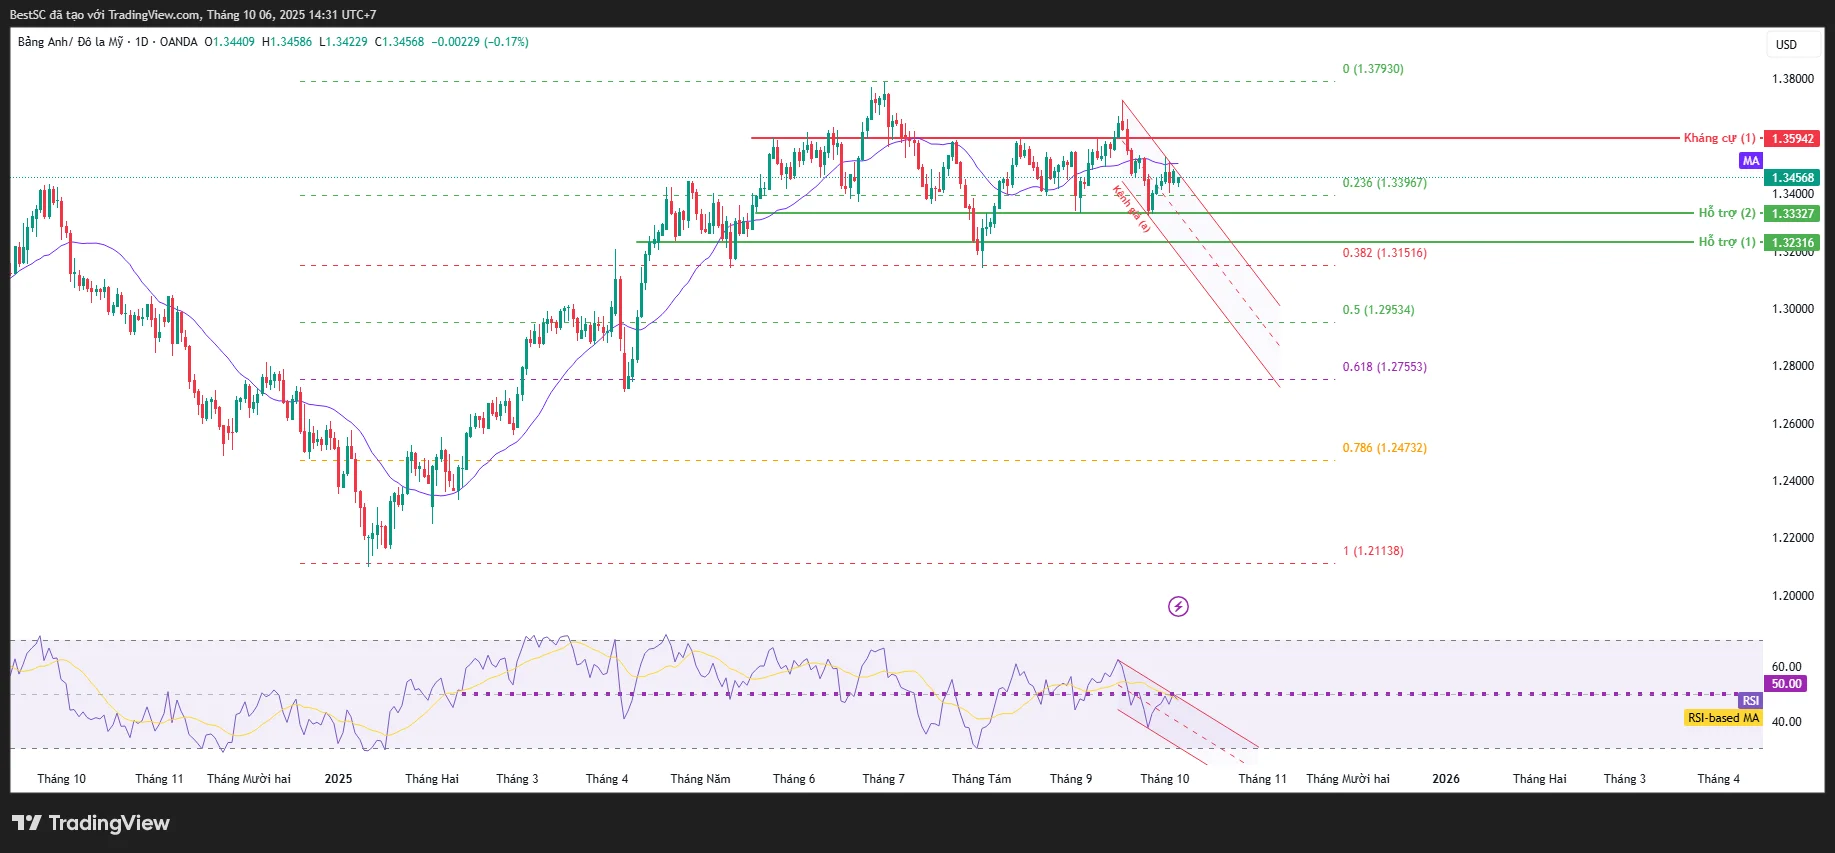Select the Kênh giá (a) channel label
The image size is (1835, 853).
coord(1132,210)
